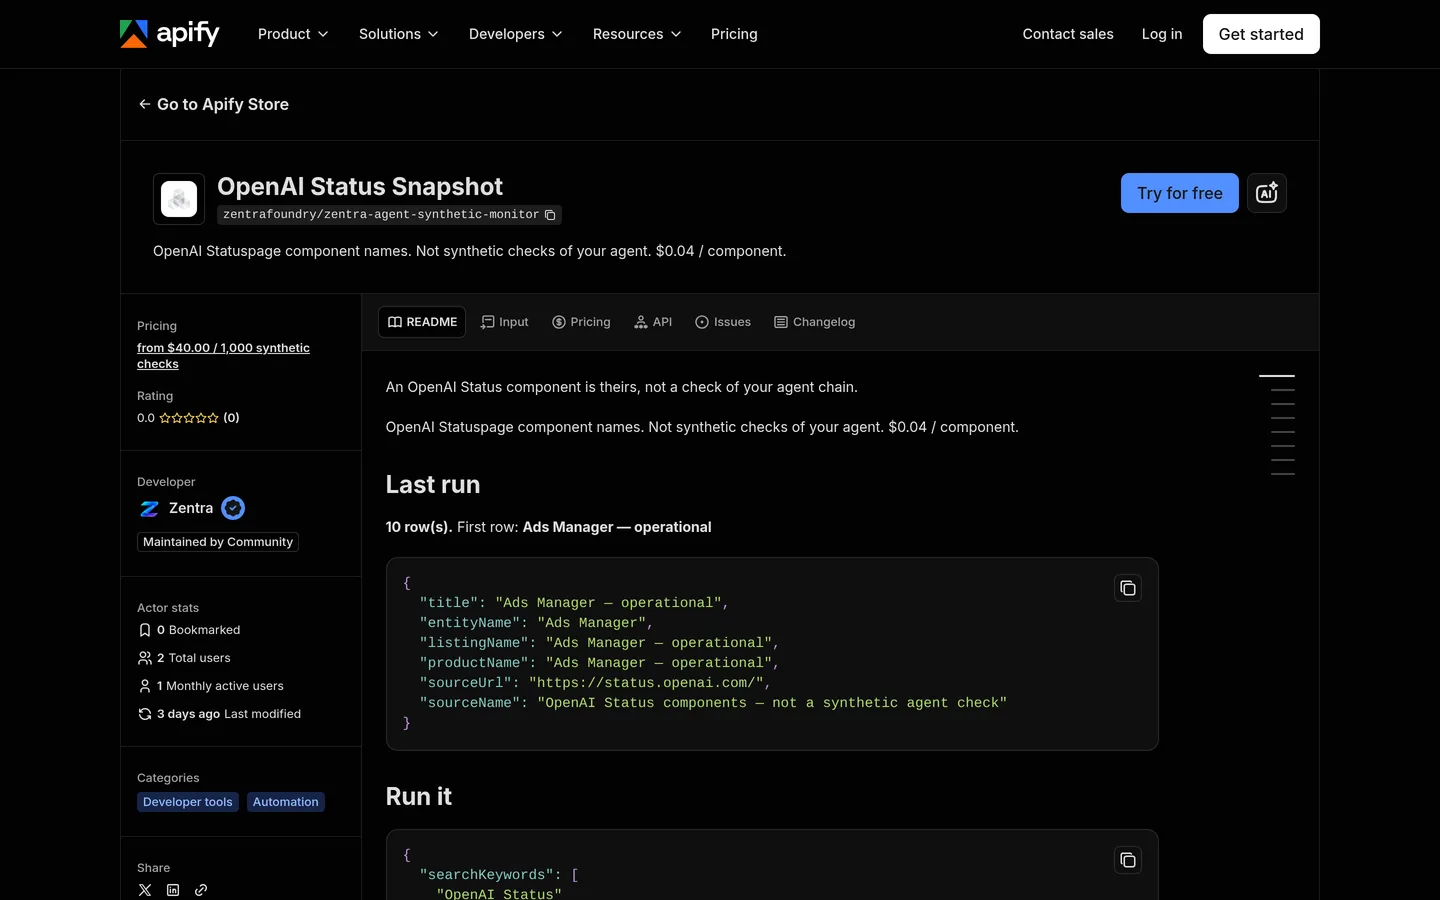Viewport: 1440px width, 900px height.
Task: Select the Automation category tag
Action: [286, 802]
